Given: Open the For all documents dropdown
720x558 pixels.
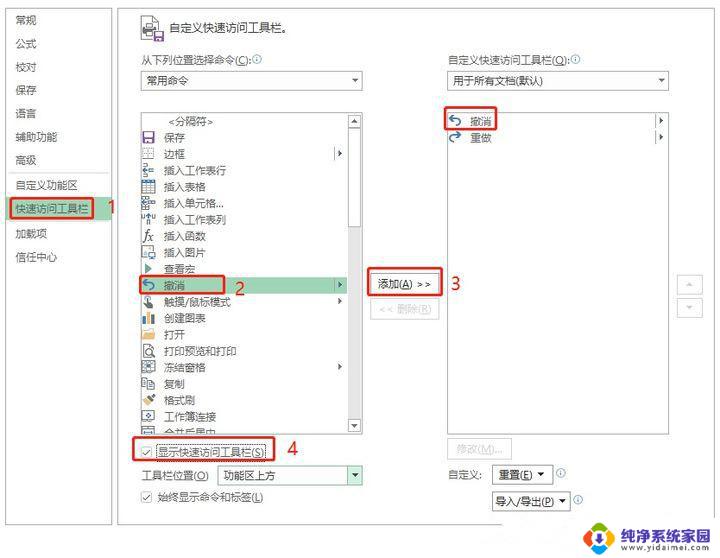Looking at the screenshot, I should pyautogui.click(x=558, y=81).
